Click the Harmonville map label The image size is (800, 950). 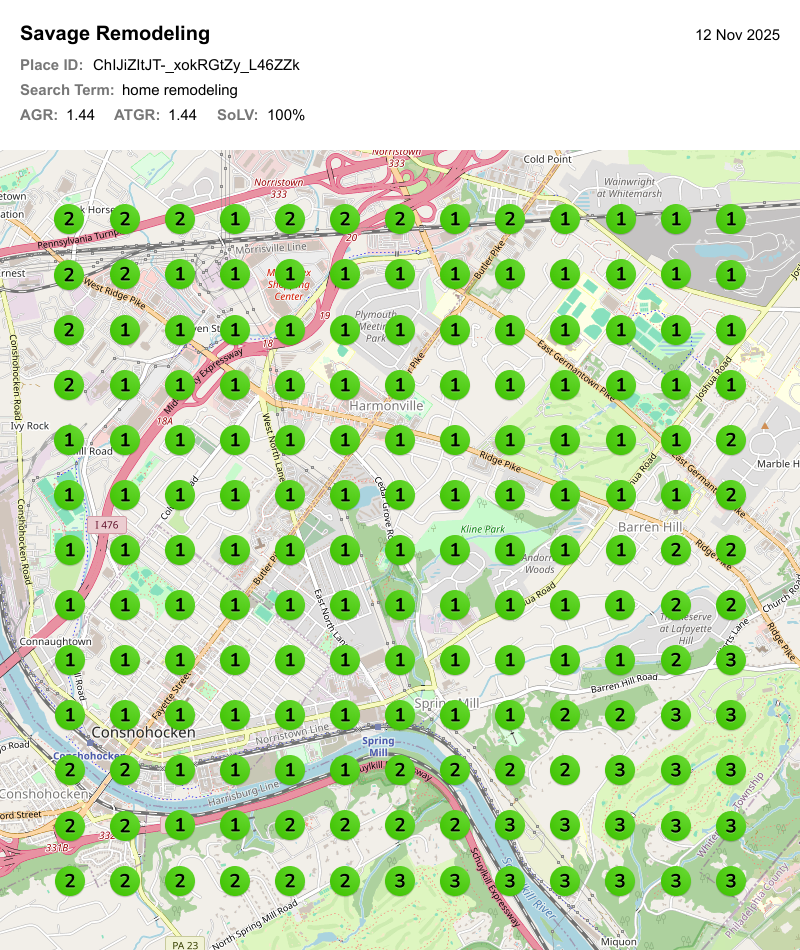[x=386, y=405]
